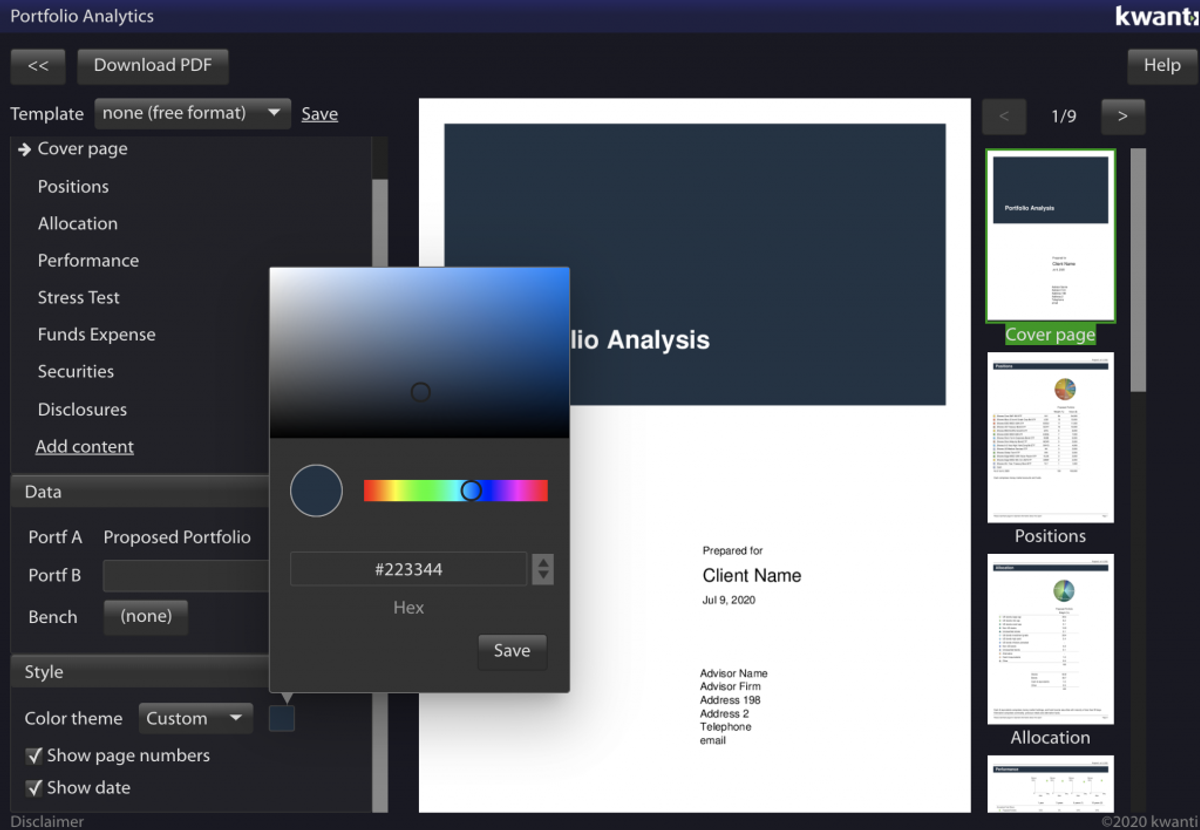Select the Securities section

pyautogui.click(x=76, y=372)
